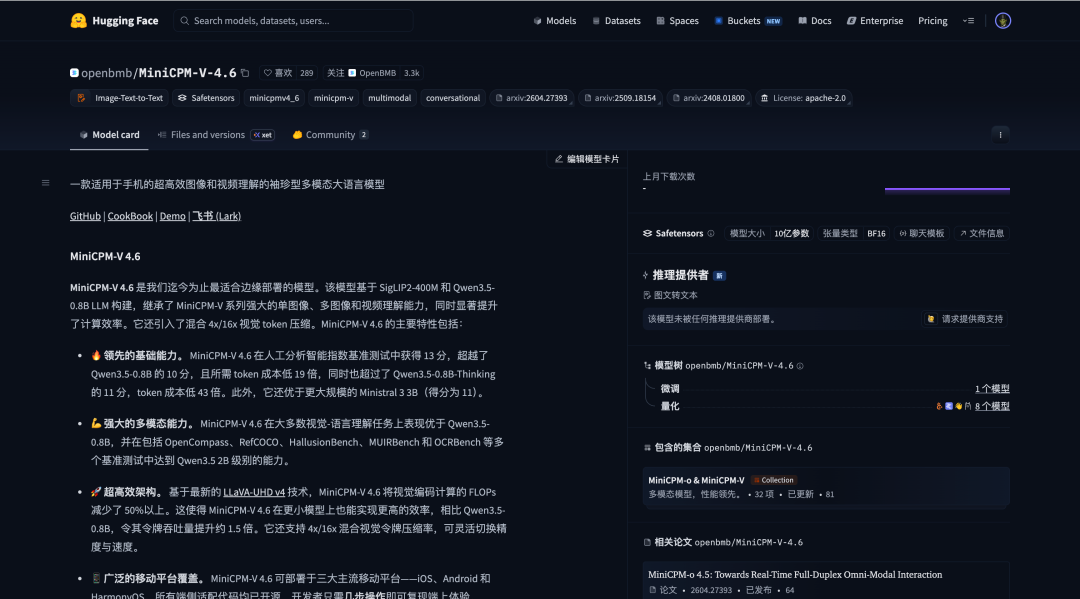
Task: Open the MiniCPM-o 4.5 paper link
Action: coord(795,574)
